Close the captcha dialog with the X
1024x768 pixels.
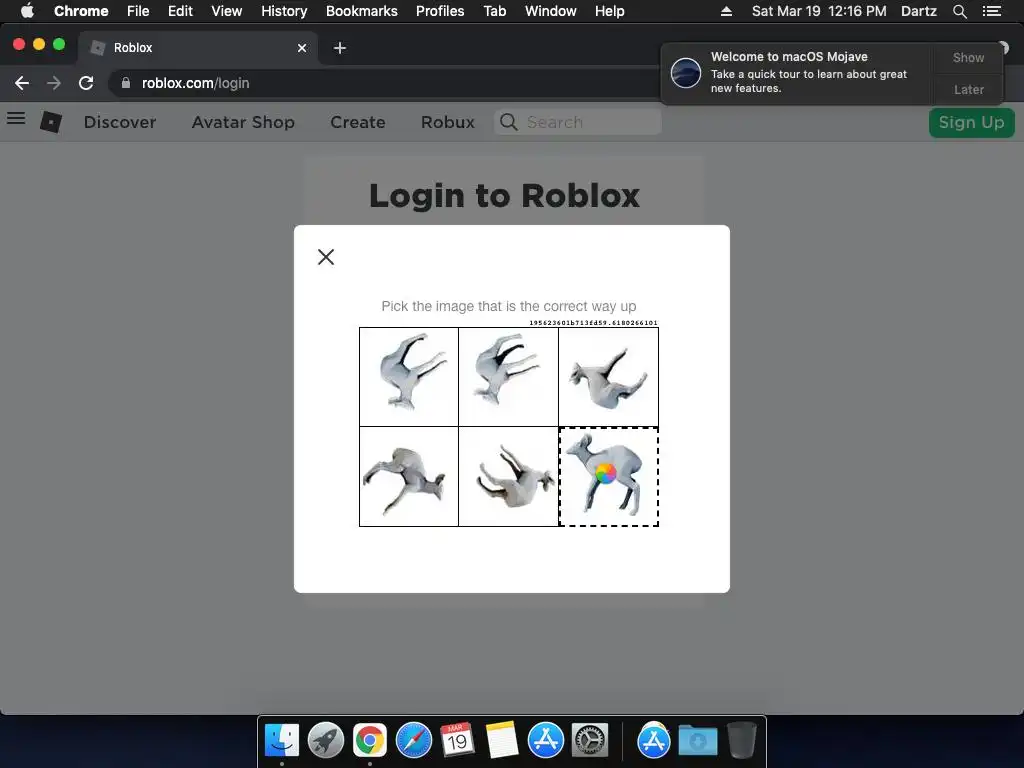pyautogui.click(x=326, y=257)
